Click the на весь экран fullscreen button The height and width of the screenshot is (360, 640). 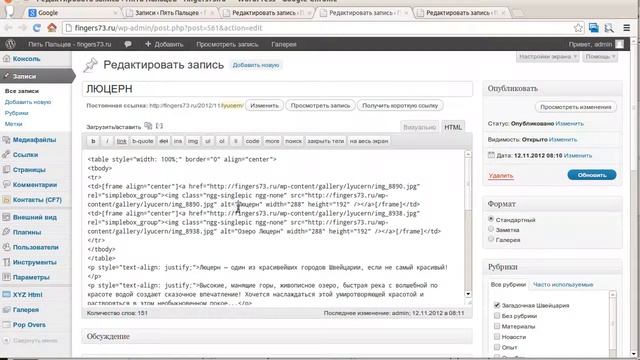(x=369, y=141)
